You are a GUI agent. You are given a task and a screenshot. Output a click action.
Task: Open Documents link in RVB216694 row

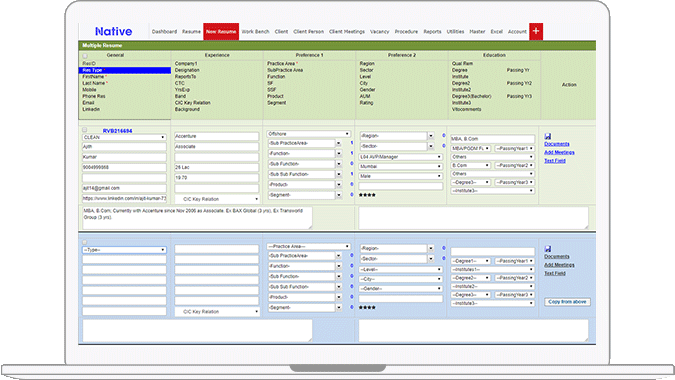click(557, 144)
